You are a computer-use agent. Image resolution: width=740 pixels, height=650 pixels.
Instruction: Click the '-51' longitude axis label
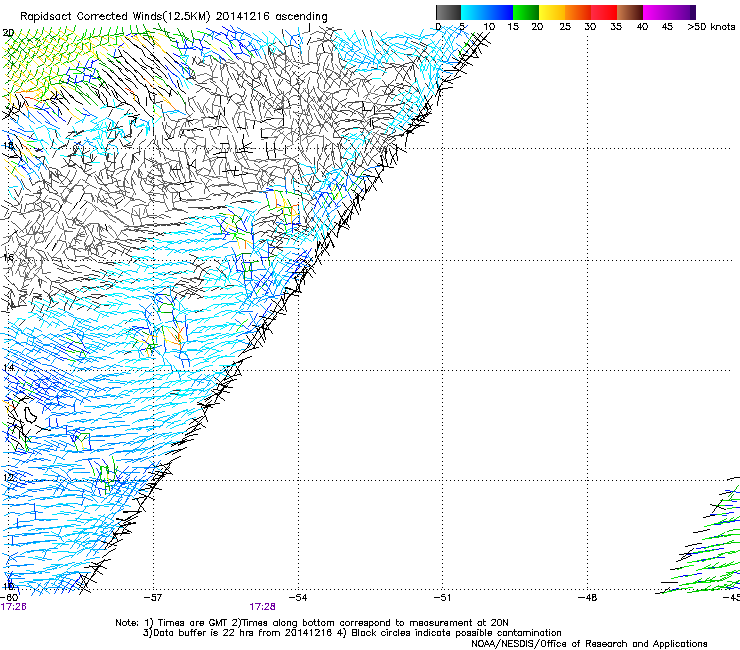(442, 598)
